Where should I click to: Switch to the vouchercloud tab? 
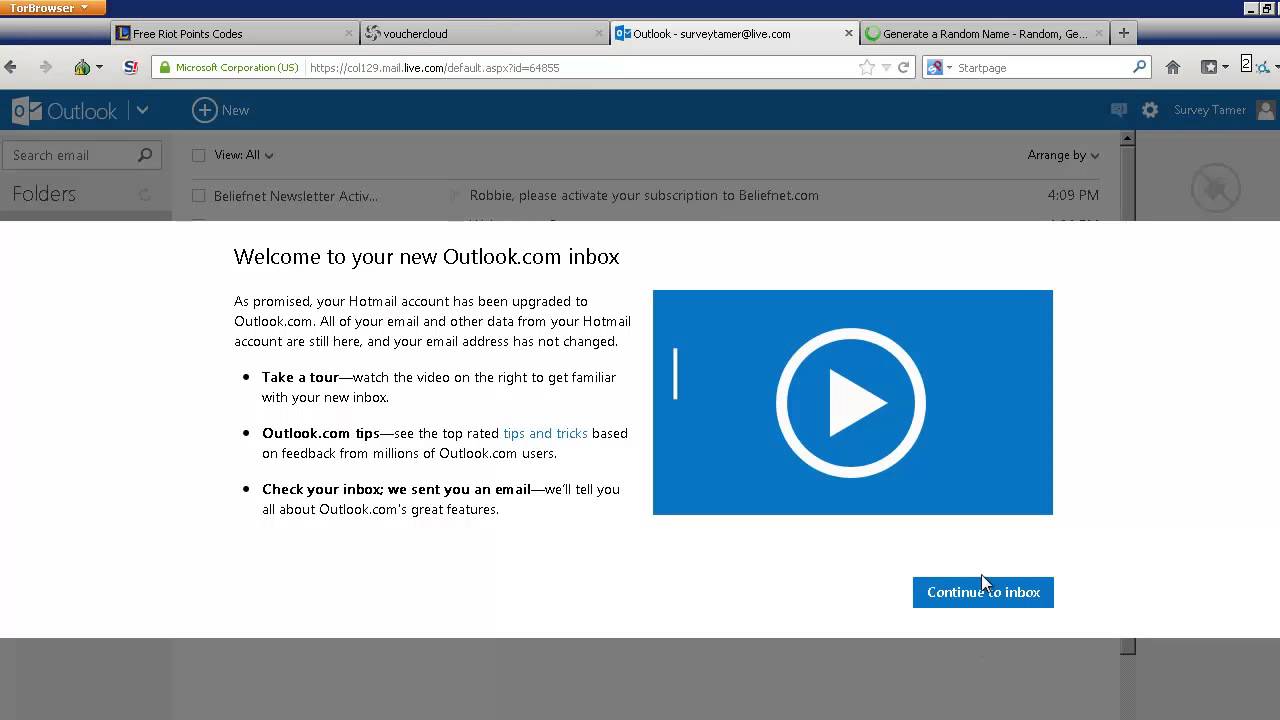(485, 33)
